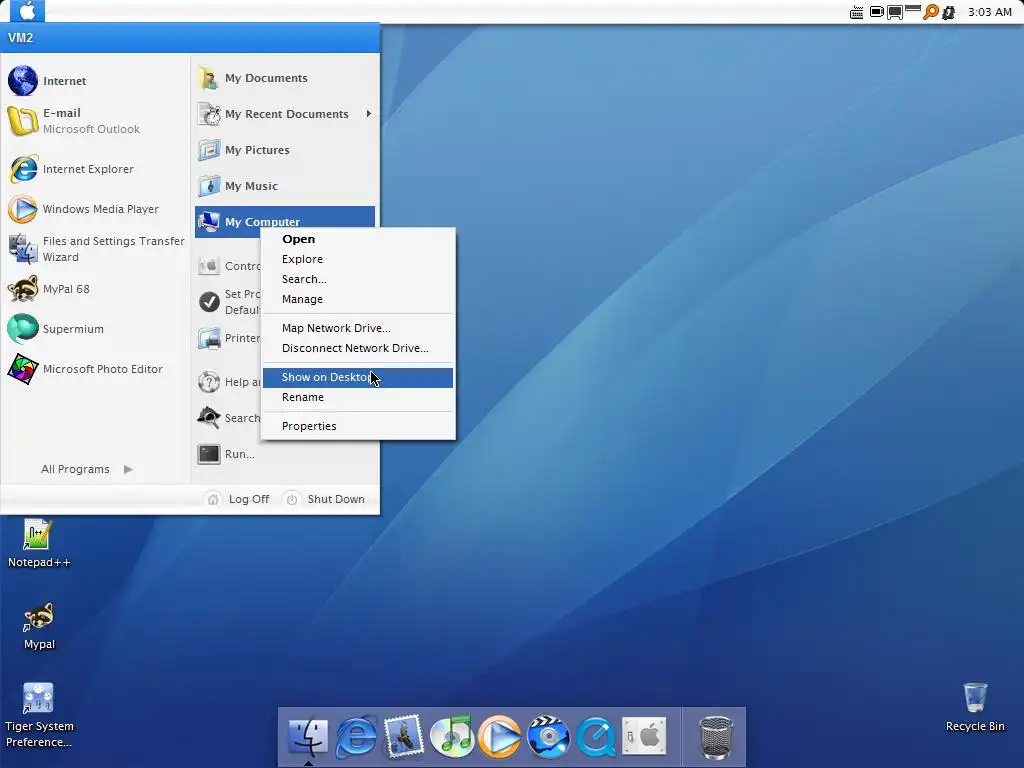This screenshot has width=1024, height=768.
Task: Click the orange magnifier tray icon
Action: click(x=931, y=12)
